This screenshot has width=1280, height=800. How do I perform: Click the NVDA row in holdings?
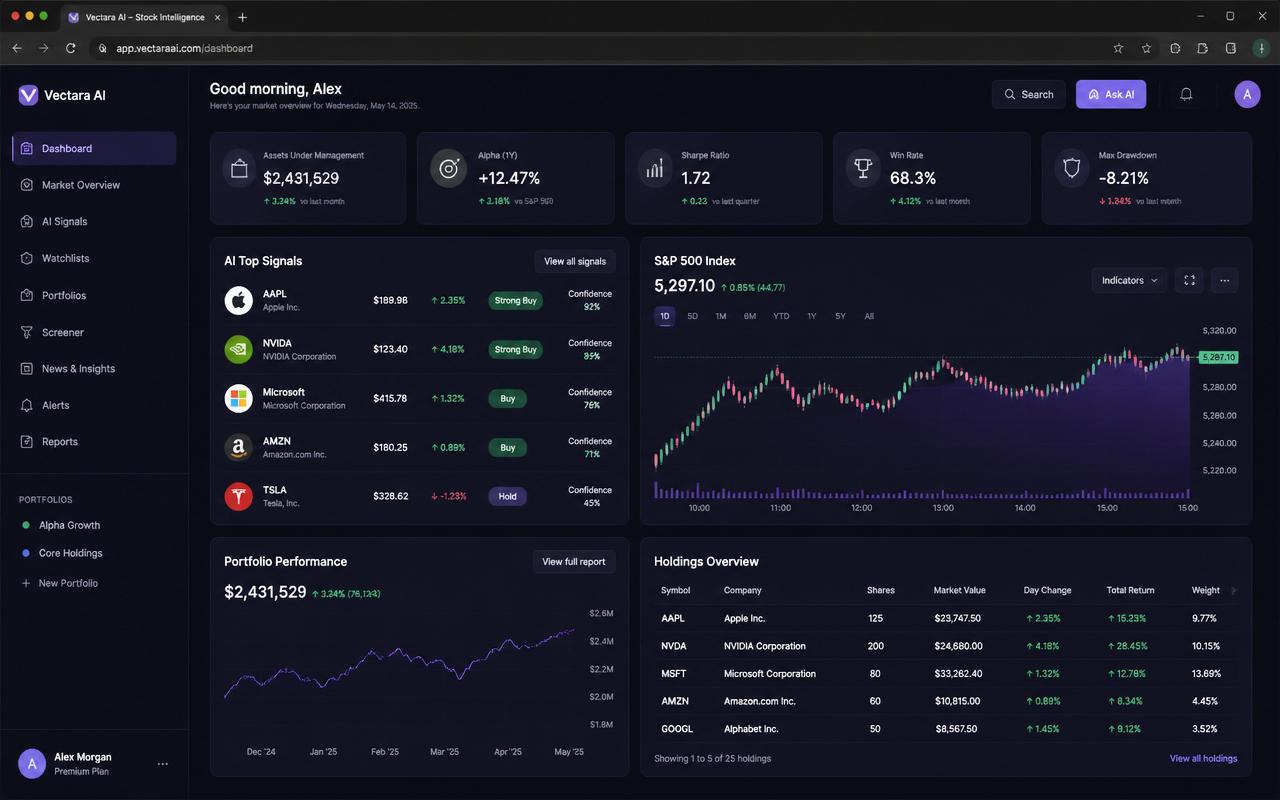click(x=945, y=646)
